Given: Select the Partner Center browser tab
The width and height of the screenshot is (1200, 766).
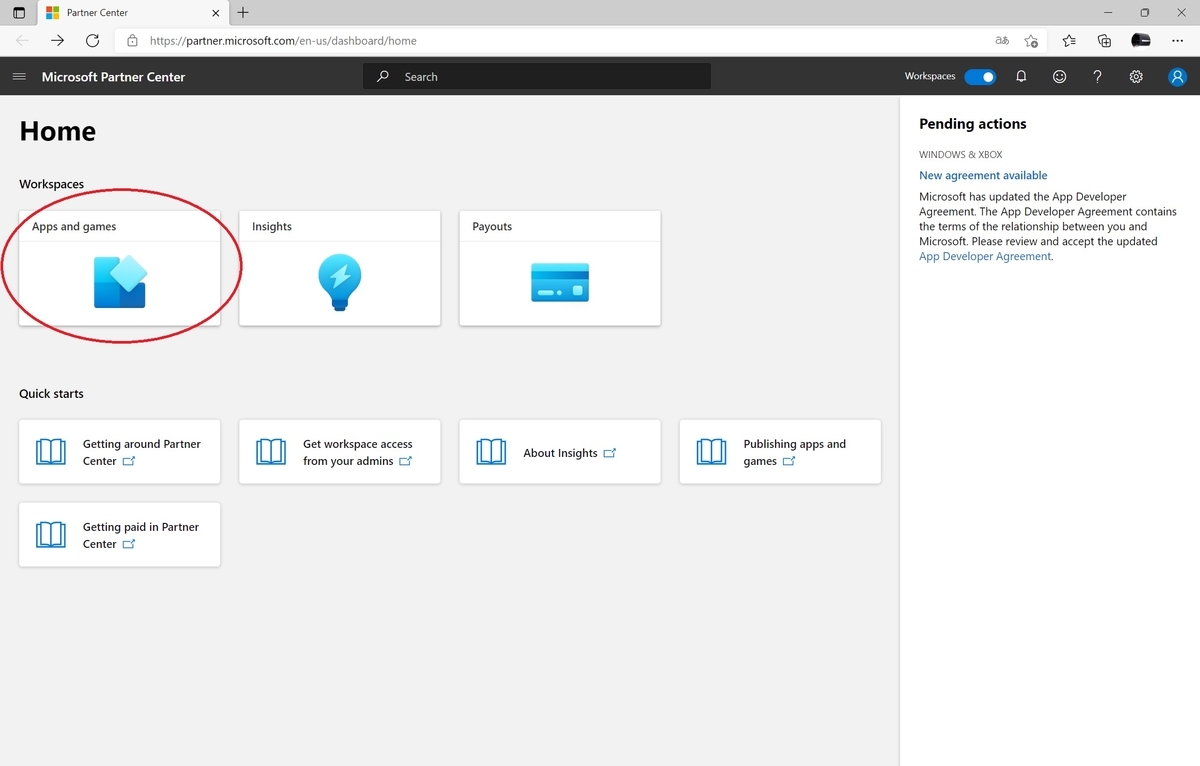Looking at the screenshot, I should pos(133,13).
